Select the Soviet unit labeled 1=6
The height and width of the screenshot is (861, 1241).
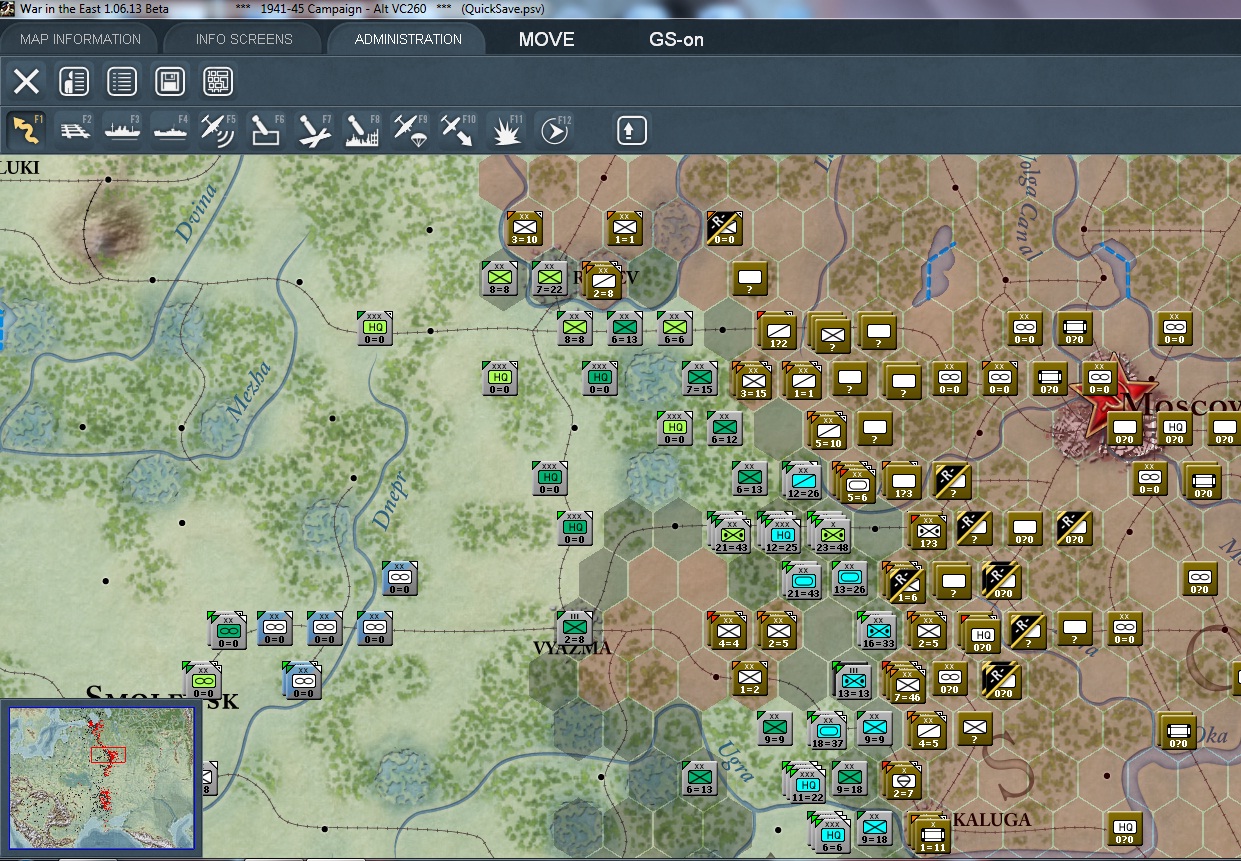905,583
